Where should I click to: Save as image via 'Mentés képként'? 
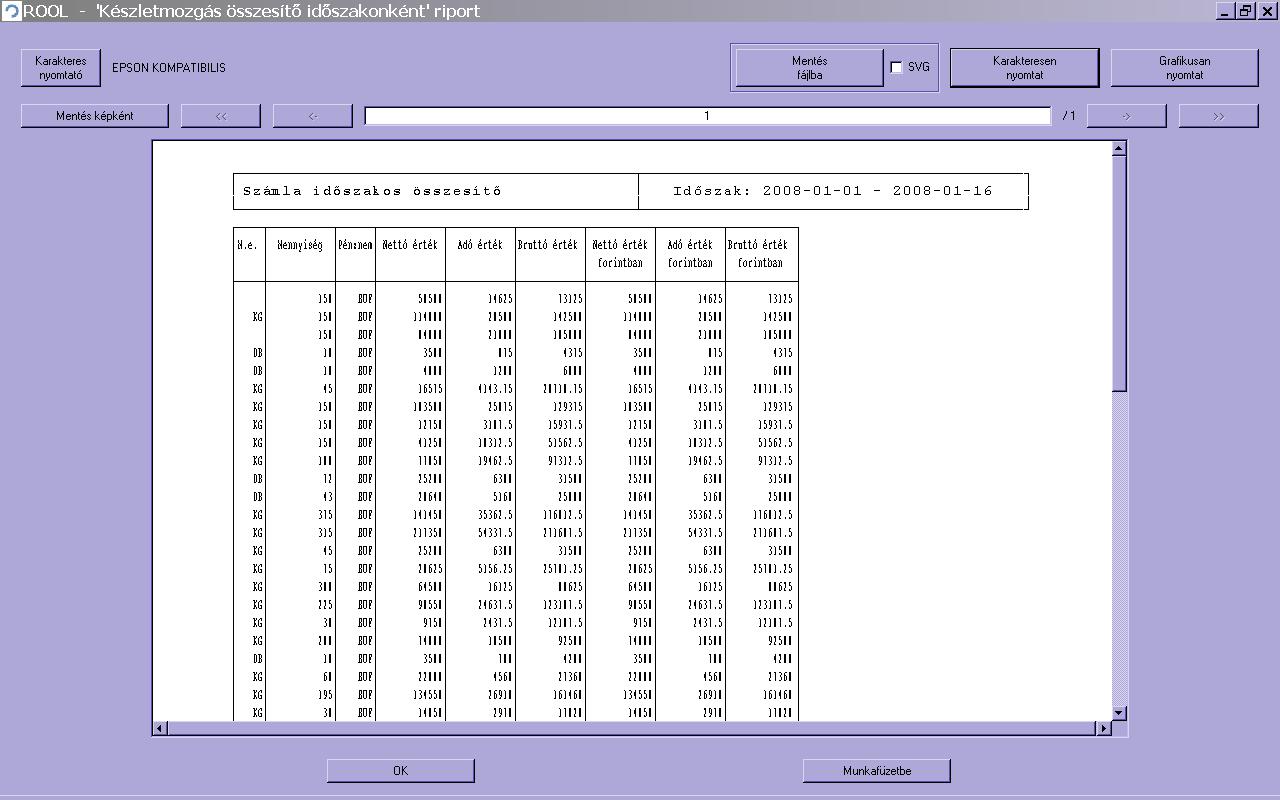click(x=95, y=116)
